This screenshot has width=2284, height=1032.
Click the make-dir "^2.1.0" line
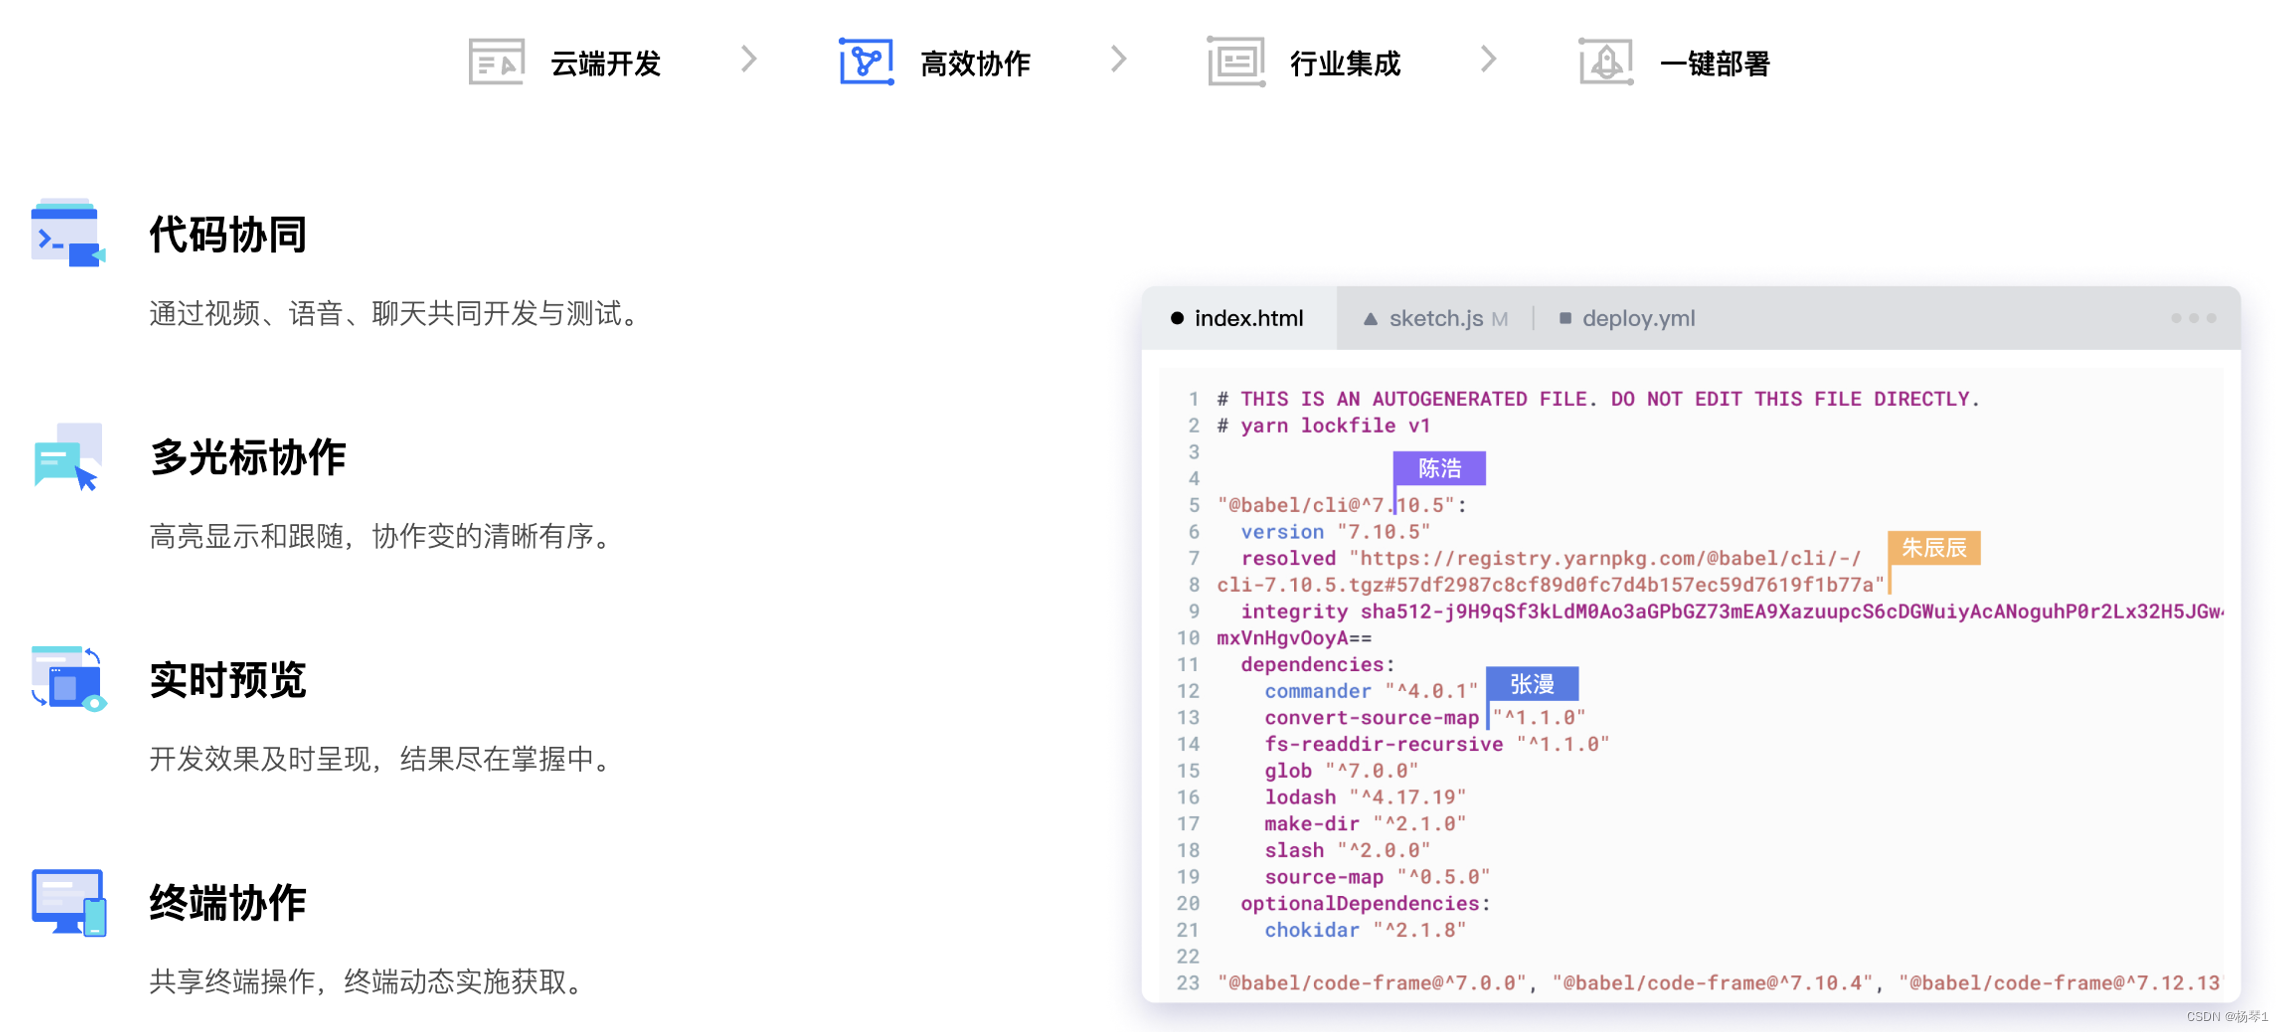pos(1365,824)
